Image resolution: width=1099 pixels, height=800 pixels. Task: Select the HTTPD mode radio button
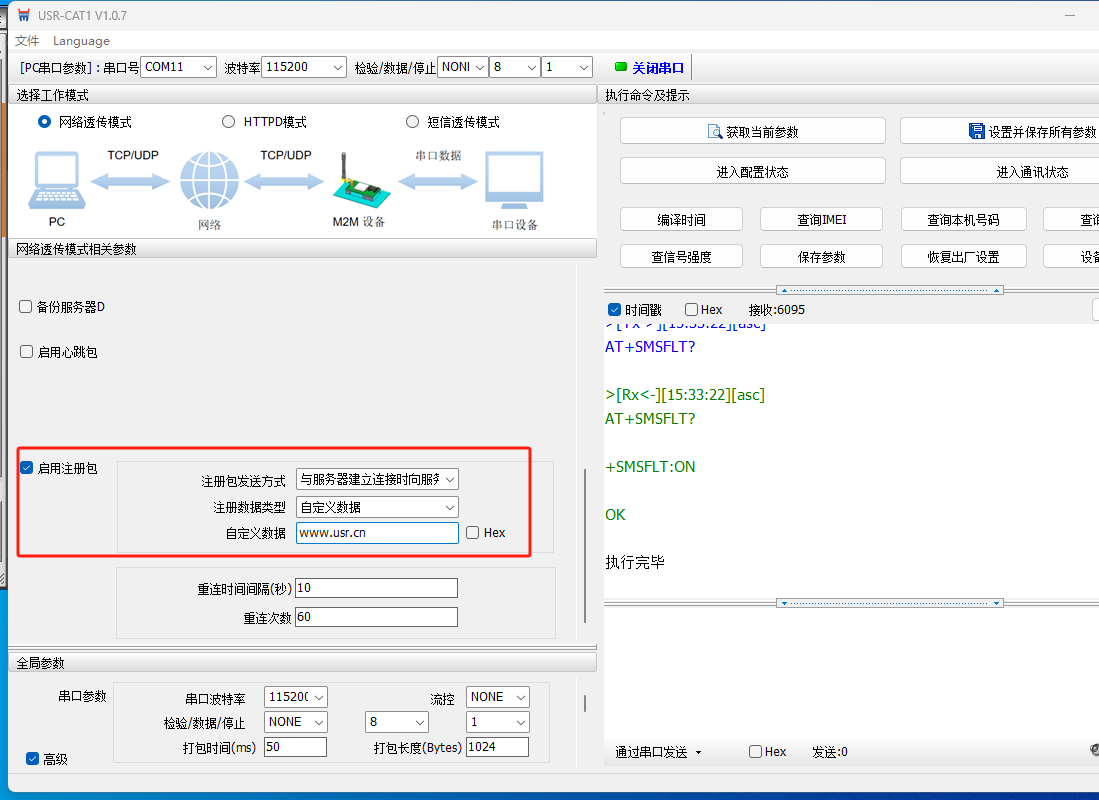coord(229,122)
